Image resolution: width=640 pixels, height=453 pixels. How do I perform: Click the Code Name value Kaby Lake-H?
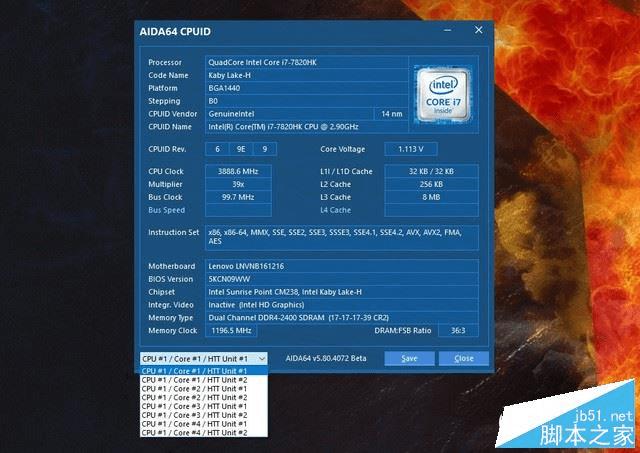point(307,75)
